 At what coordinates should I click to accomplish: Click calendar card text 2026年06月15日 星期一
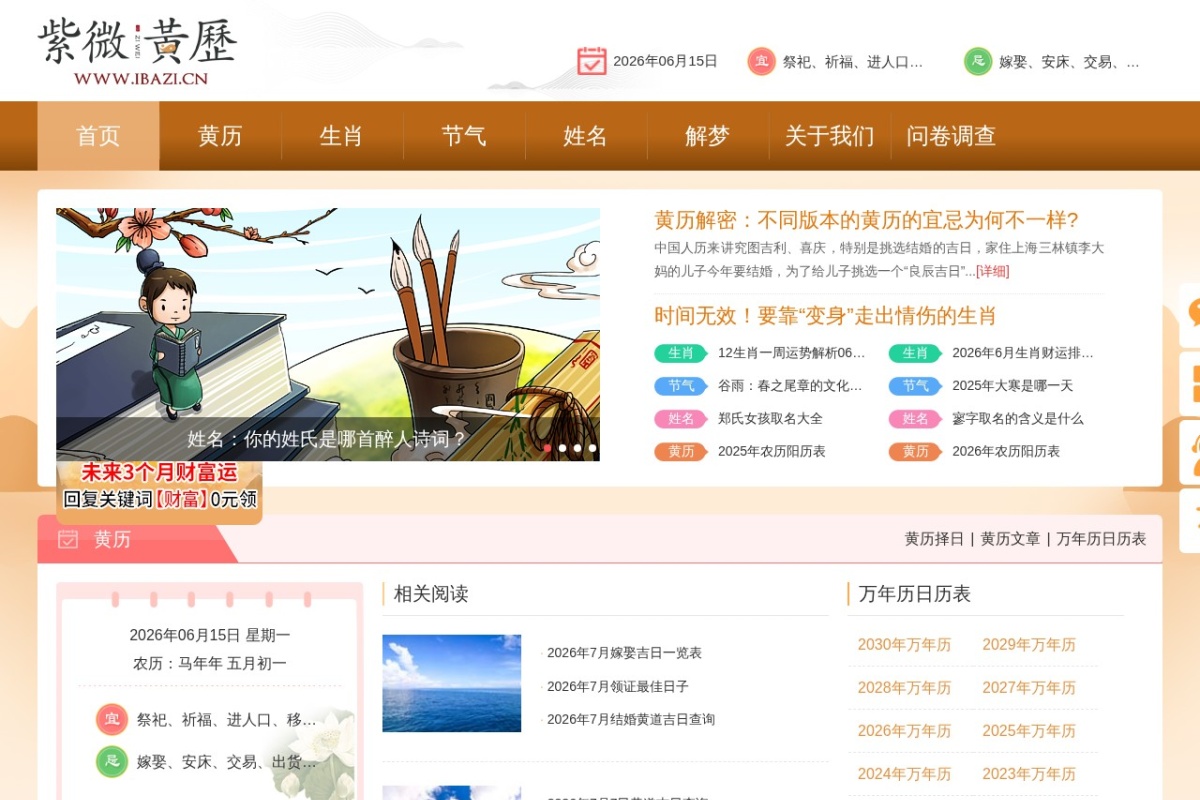tap(210, 635)
